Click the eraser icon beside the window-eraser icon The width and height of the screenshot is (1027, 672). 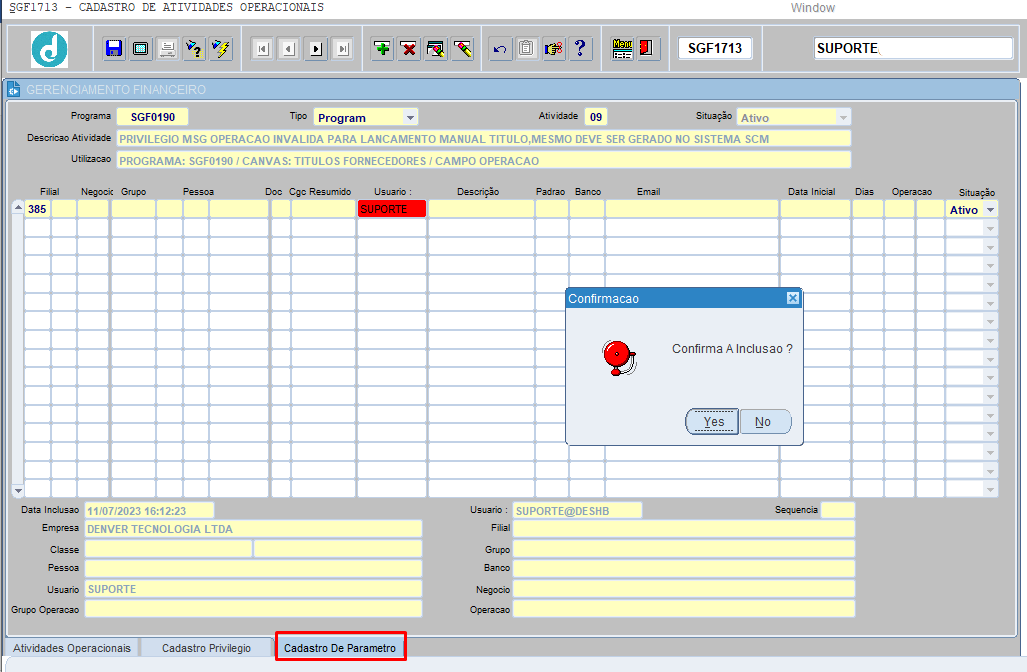coord(462,48)
